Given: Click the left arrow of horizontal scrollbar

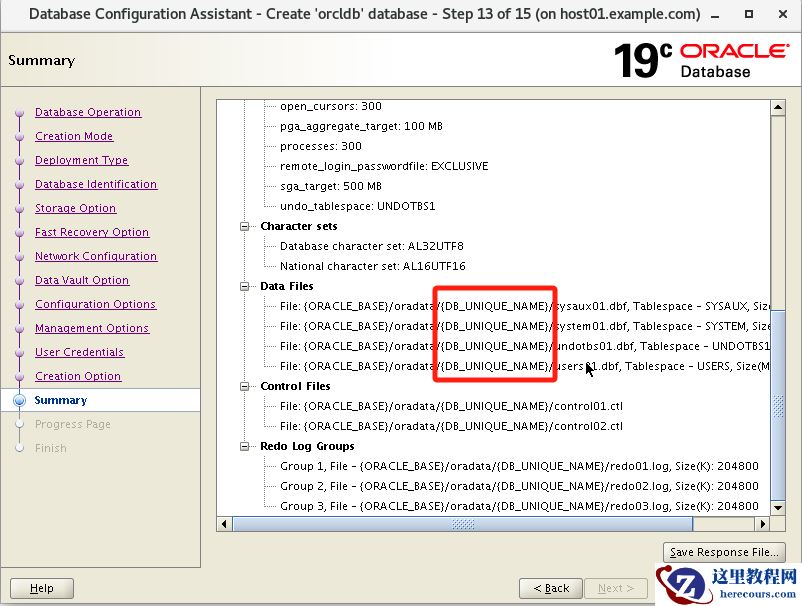Looking at the screenshot, I should (x=225, y=524).
